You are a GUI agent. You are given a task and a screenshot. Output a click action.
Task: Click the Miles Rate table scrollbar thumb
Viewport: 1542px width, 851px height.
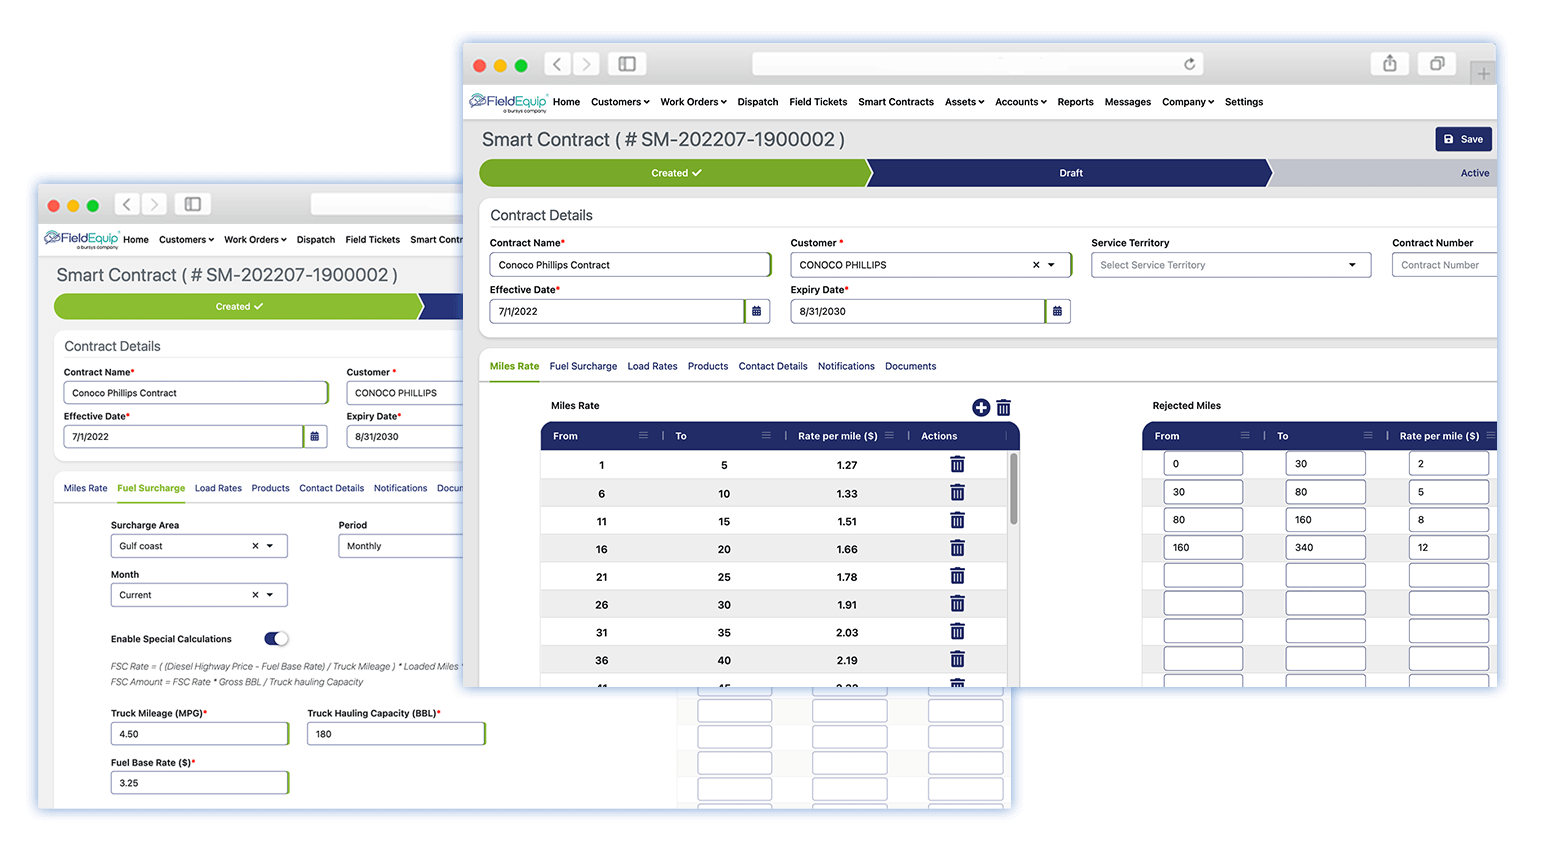click(1013, 489)
